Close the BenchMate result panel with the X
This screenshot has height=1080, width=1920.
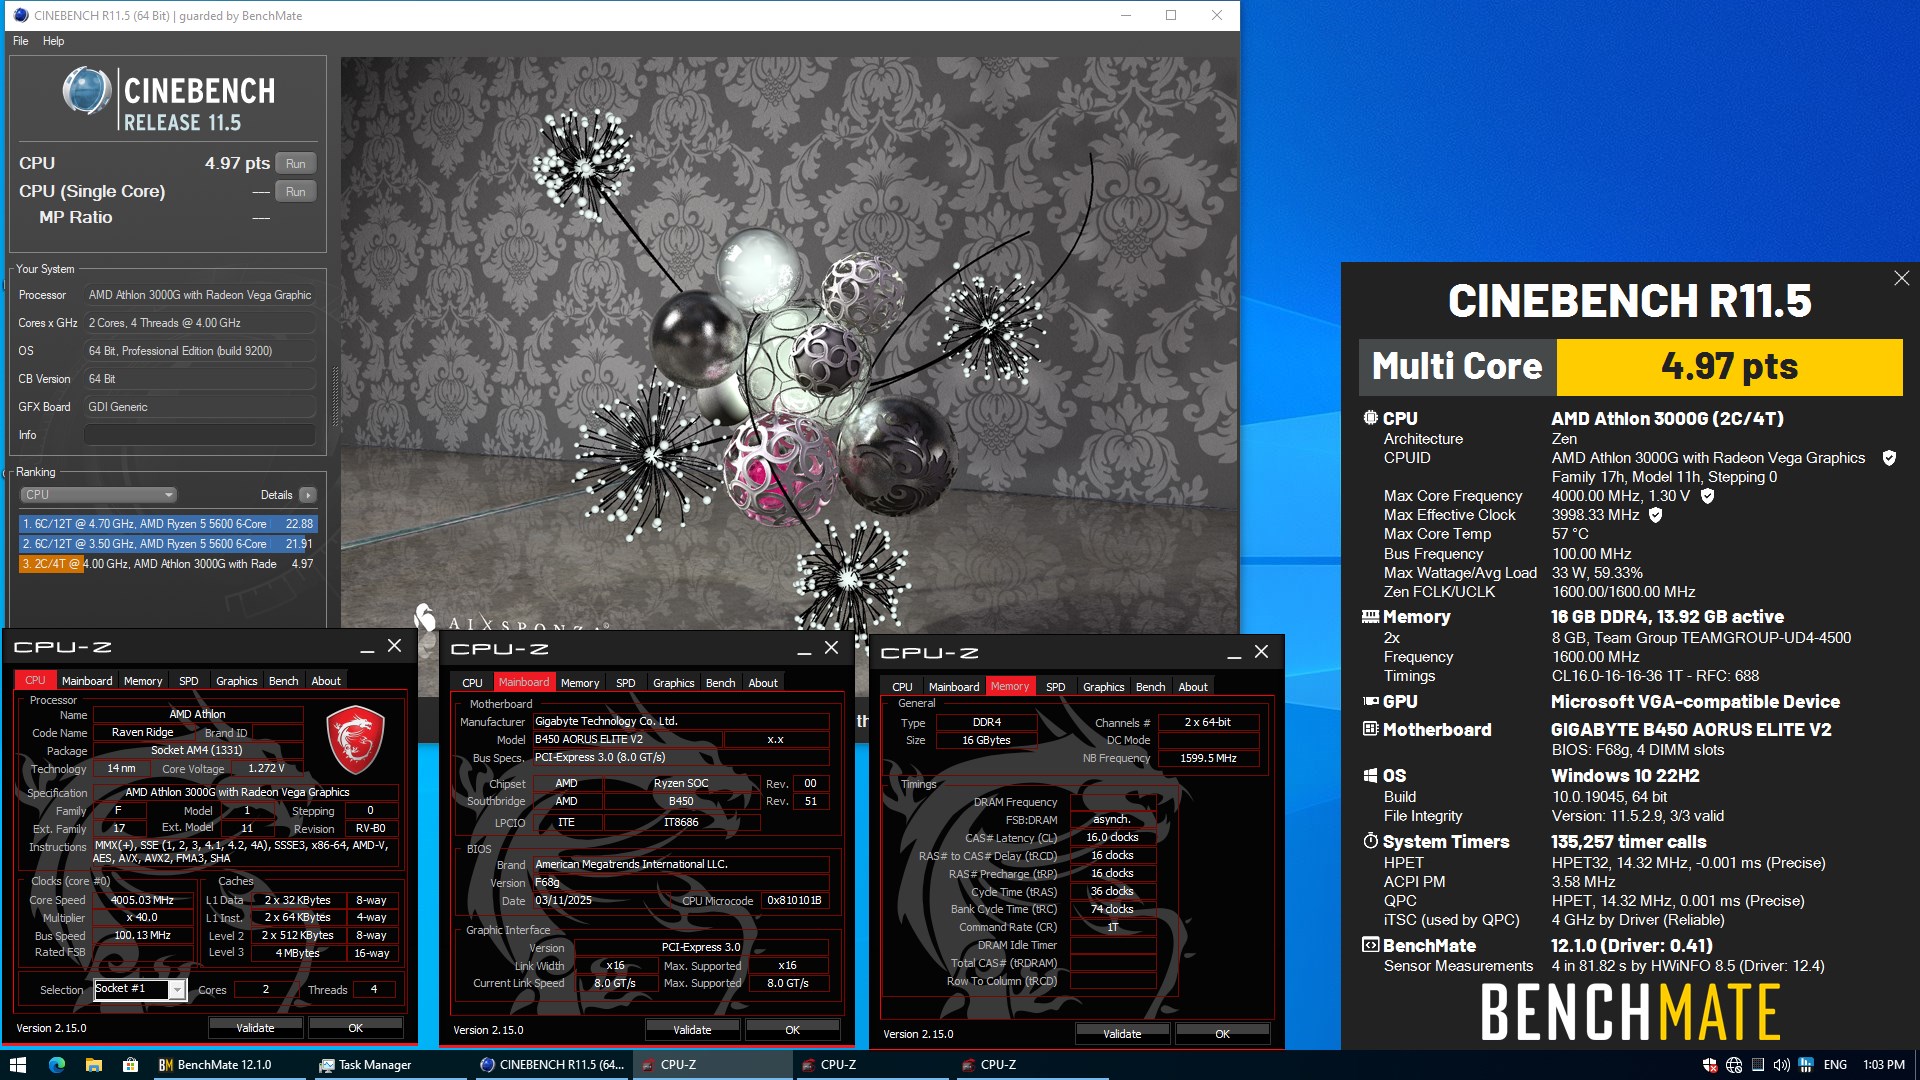[x=1901, y=279]
